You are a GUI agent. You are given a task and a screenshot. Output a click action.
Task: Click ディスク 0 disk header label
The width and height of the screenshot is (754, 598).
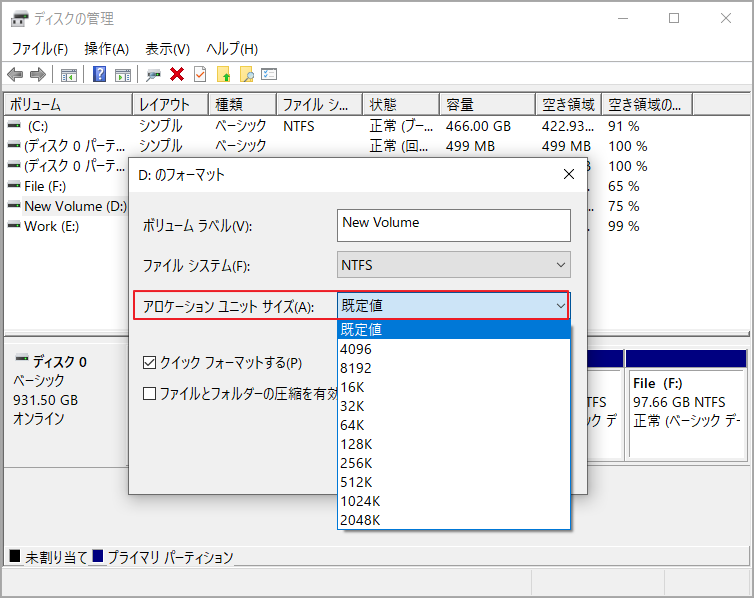pos(60,361)
